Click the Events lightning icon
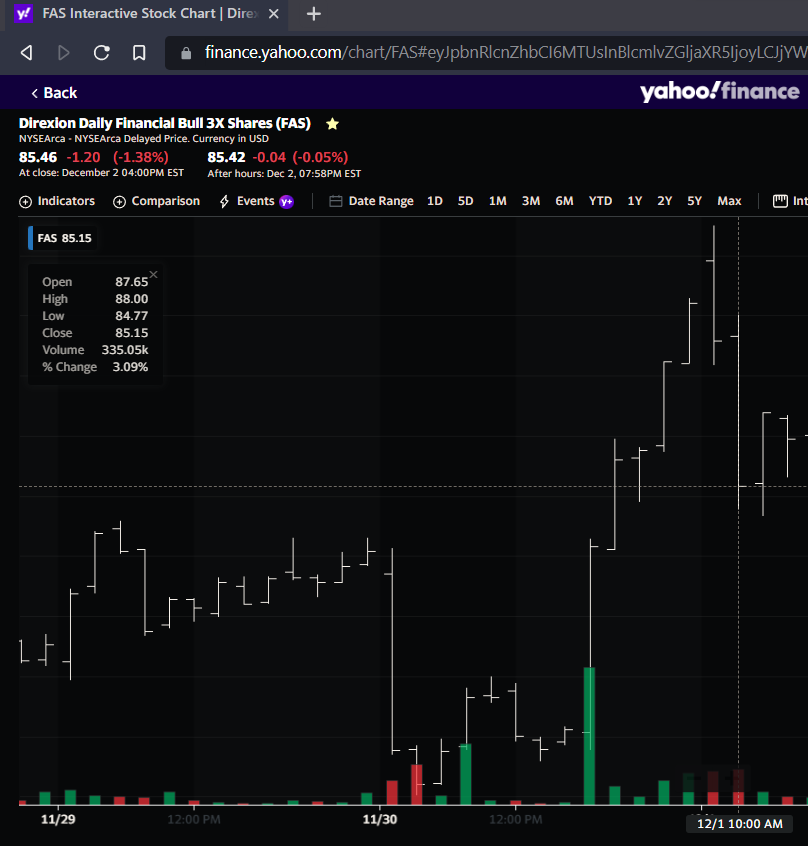Viewport: 808px width, 846px height. [x=224, y=201]
